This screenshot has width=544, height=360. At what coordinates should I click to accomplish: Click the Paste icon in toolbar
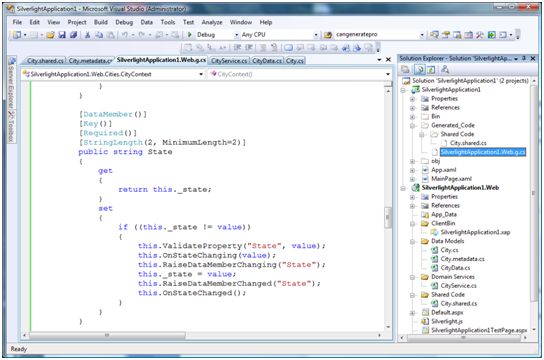point(110,35)
